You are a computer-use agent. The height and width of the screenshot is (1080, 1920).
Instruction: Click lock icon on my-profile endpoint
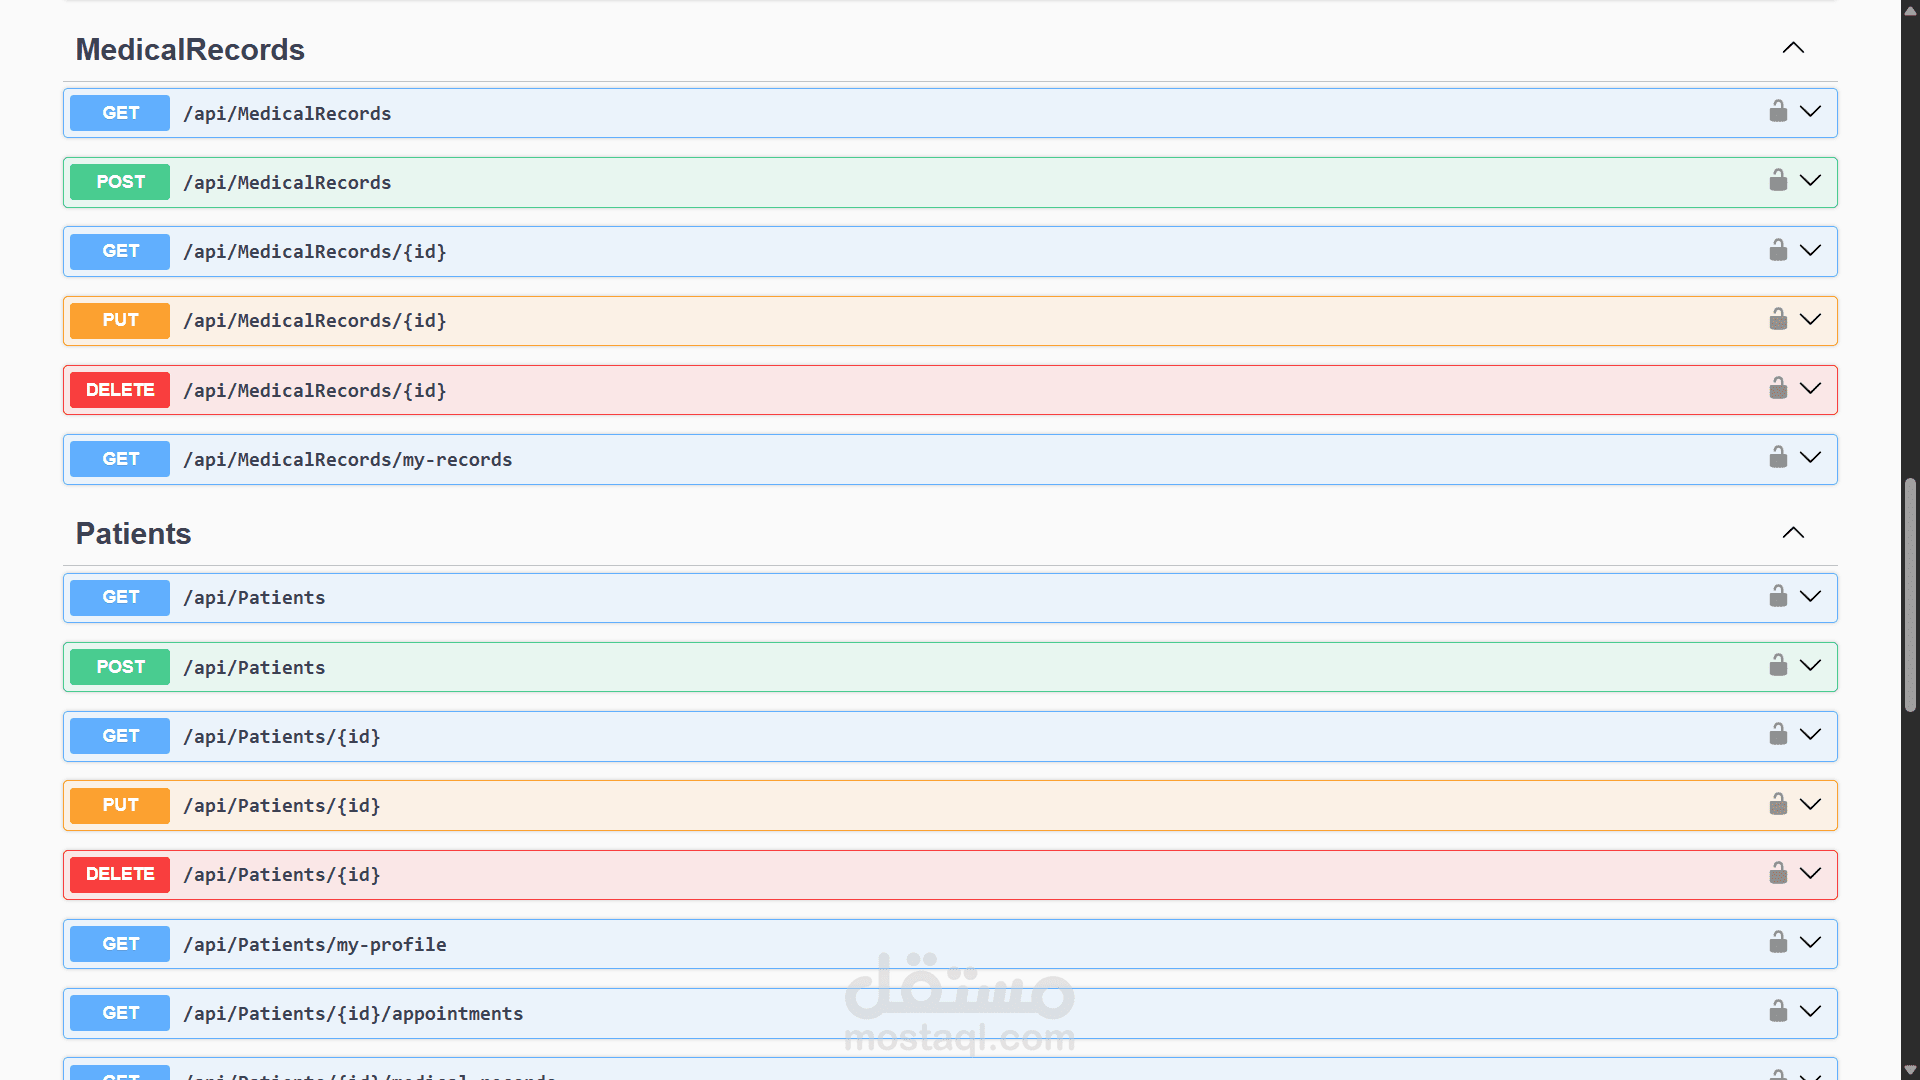click(1778, 942)
